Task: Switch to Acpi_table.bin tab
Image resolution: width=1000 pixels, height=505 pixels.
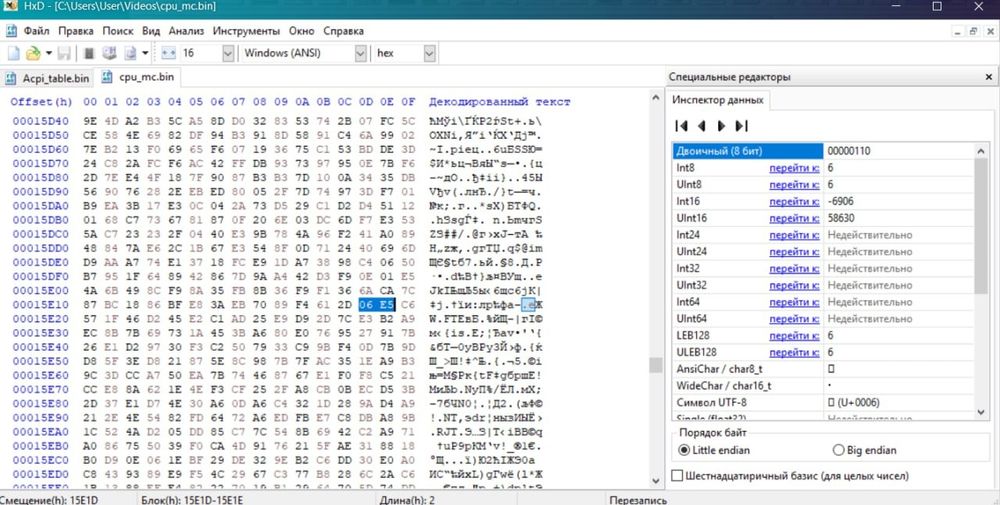Action: pos(47,78)
